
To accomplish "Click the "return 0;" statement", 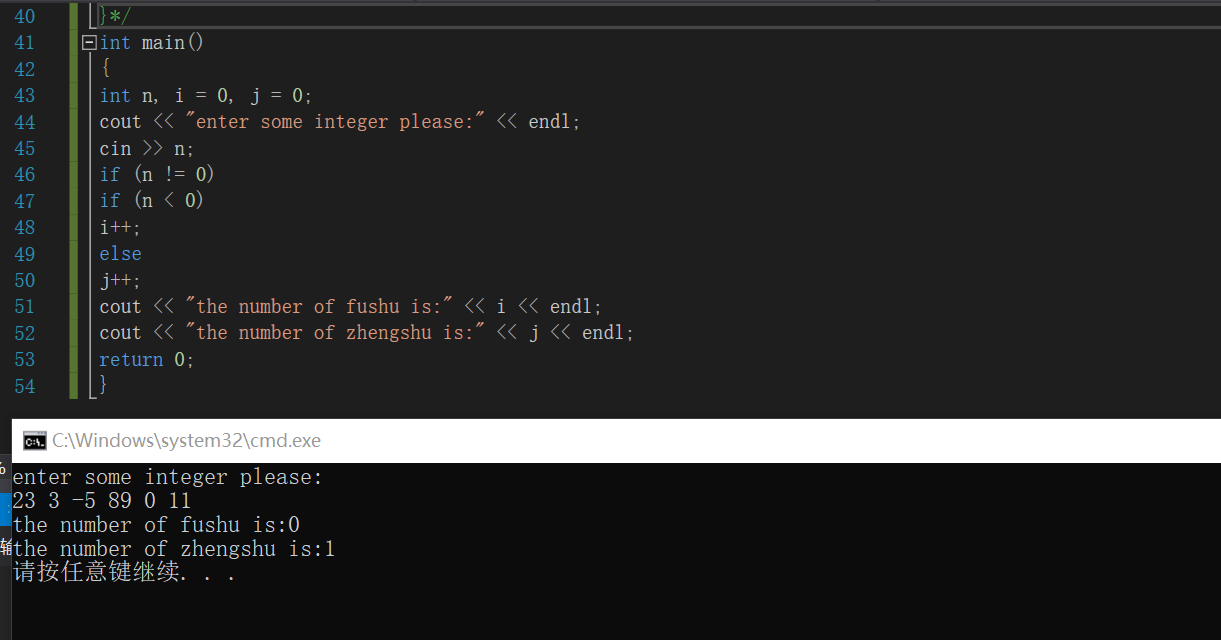I will (x=147, y=360).
